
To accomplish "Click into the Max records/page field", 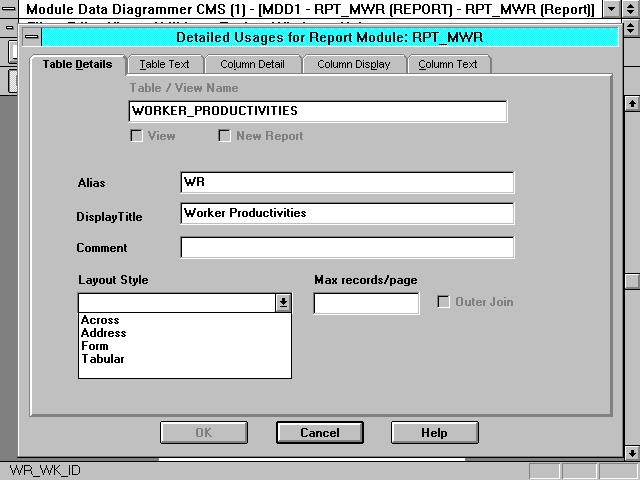I will [x=366, y=303].
